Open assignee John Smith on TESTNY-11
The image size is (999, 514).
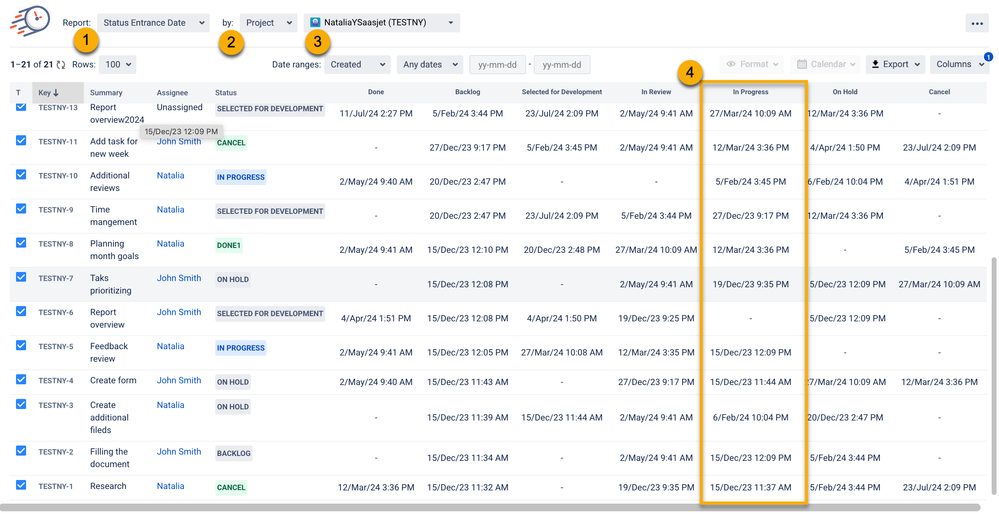coord(179,142)
